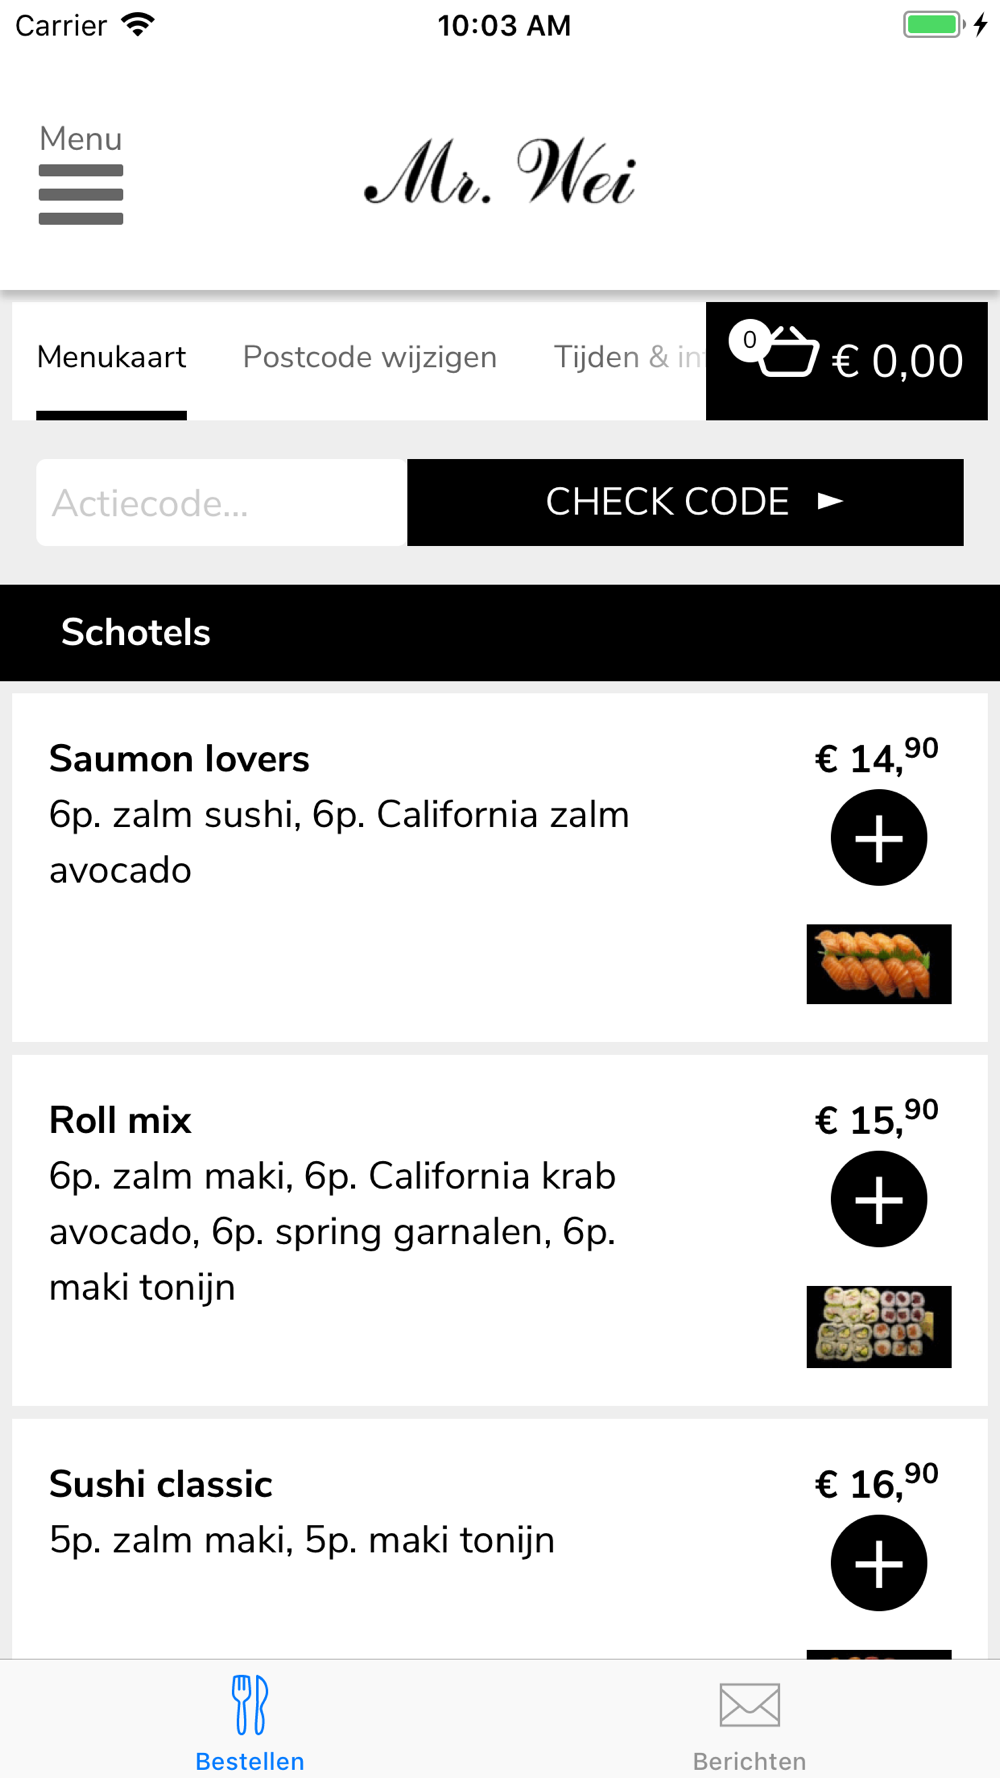Tap the Bestellen fork and knife icon

tap(250, 1705)
